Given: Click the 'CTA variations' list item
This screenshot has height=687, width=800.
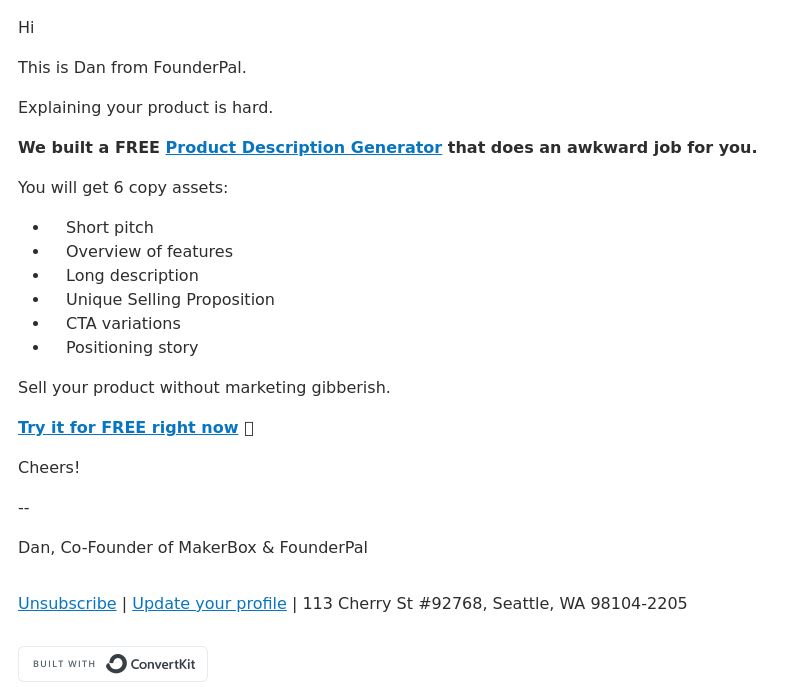Looking at the screenshot, I should (123, 323).
